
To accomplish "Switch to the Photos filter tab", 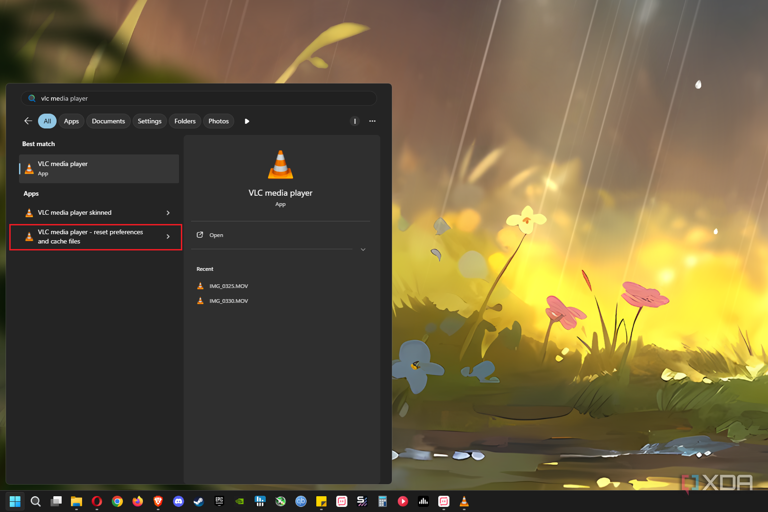I will pos(218,121).
